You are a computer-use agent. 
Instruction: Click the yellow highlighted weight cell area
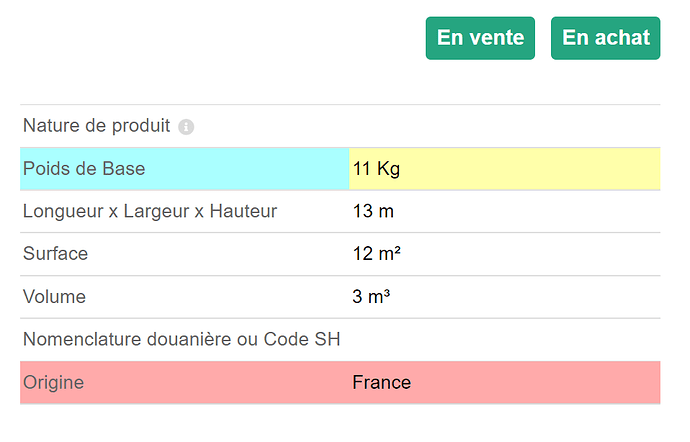point(505,169)
